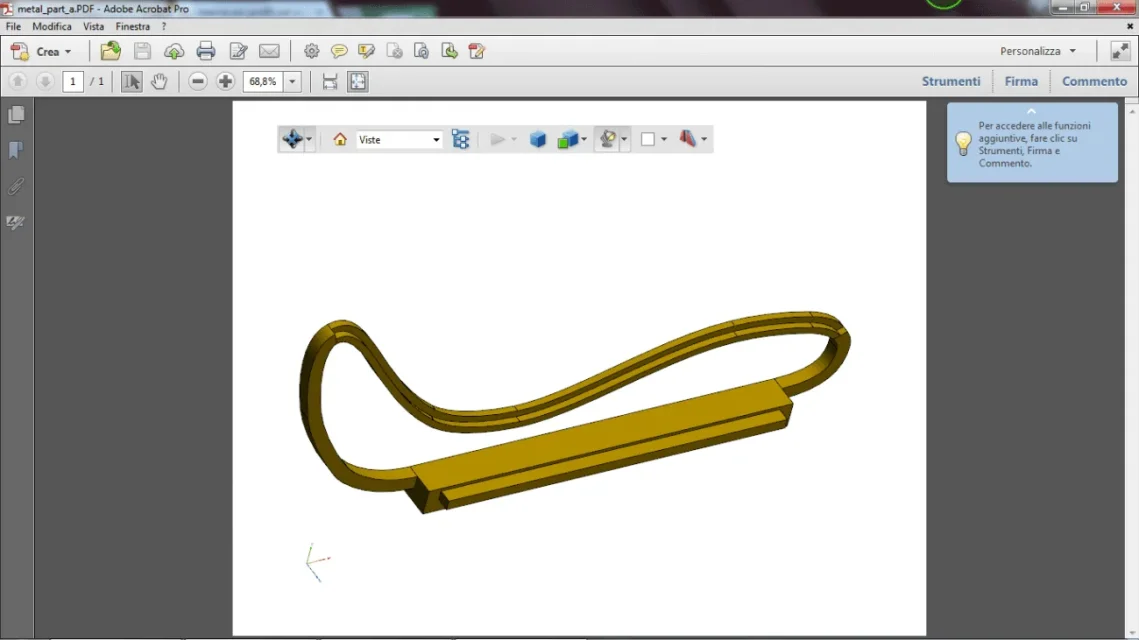Click the 68,8% zoom value field

[x=263, y=81]
